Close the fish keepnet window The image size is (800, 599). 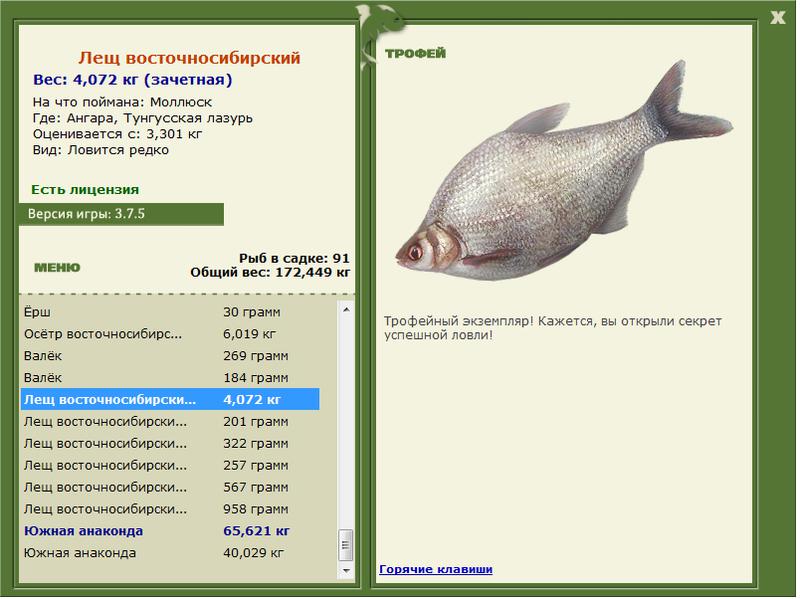pyautogui.click(x=777, y=18)
